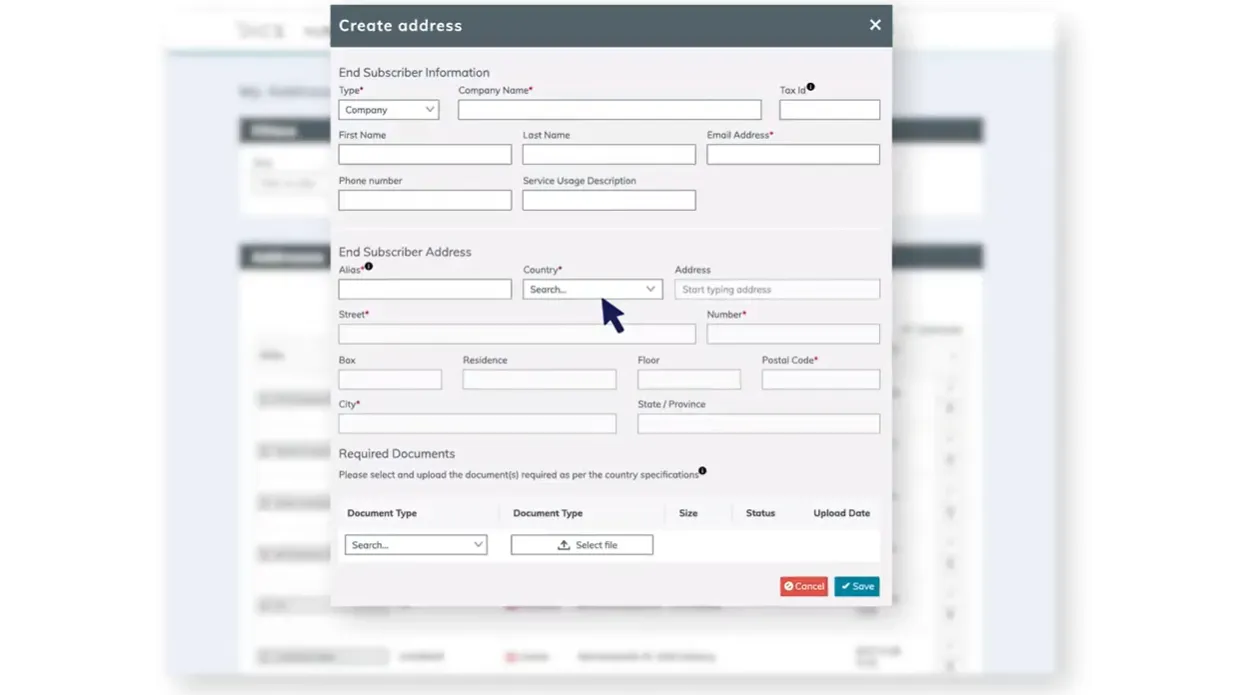Click the cancel icon on Cancel button
This screenshot has height=695, width=1247.
[788, 586]
